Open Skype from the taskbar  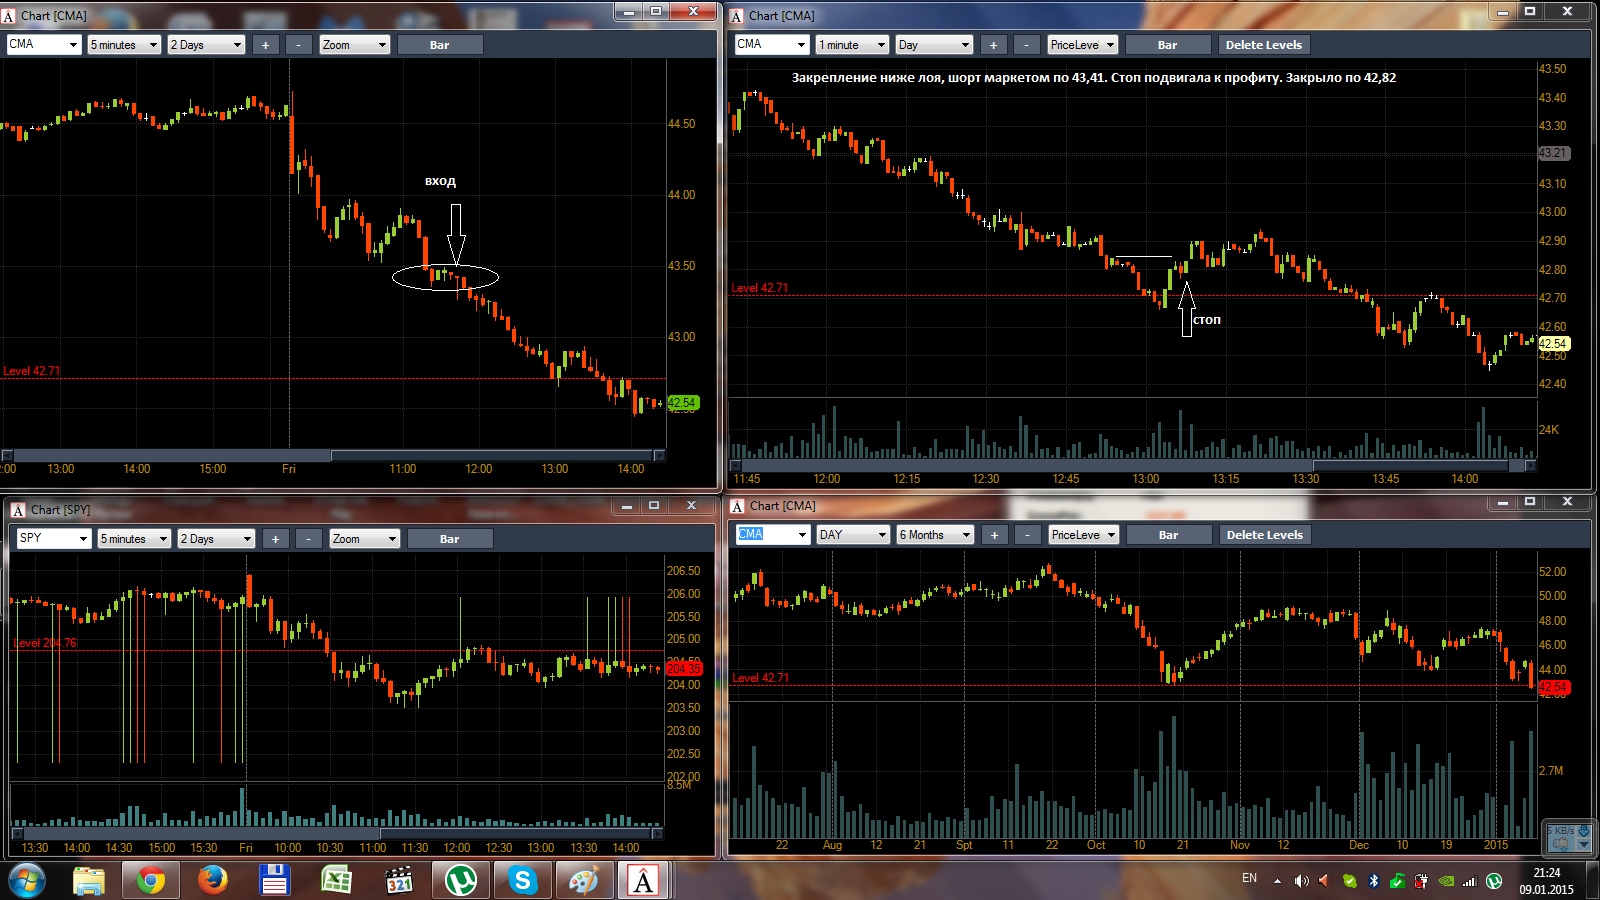click(522, 881)
